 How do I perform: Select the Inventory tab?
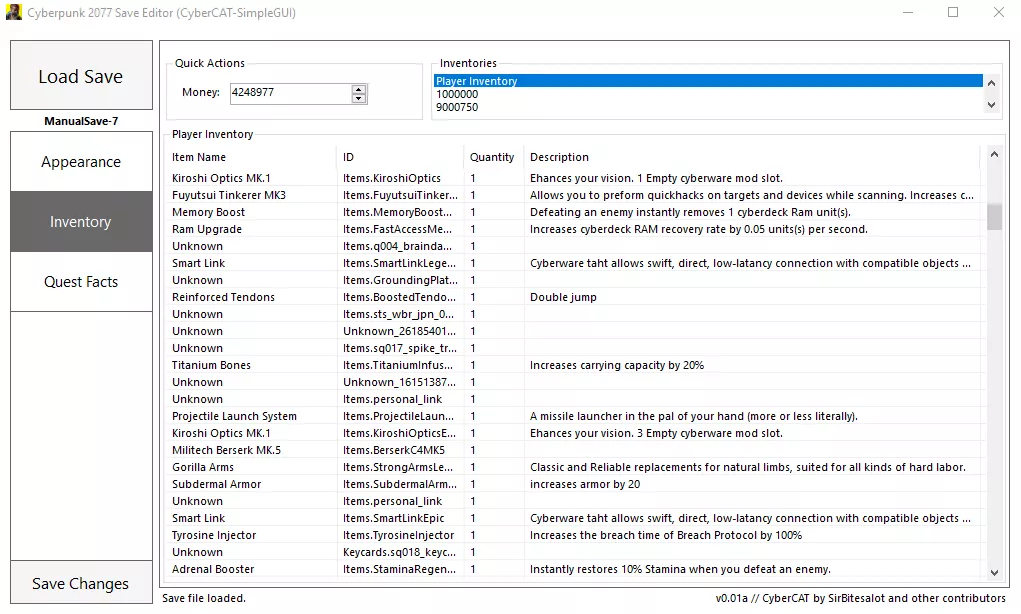click(x=81, y=221)
